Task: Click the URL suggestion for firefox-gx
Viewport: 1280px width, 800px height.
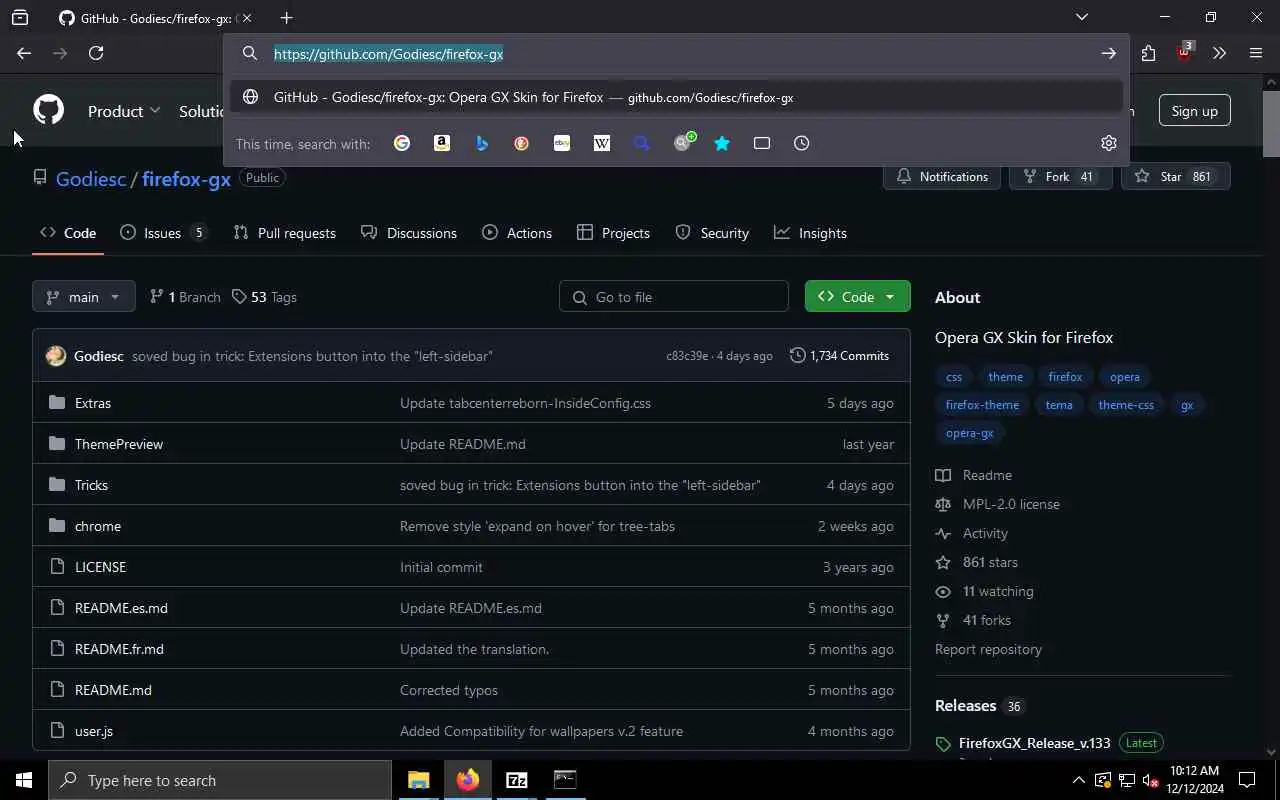Action: point(676,97)
